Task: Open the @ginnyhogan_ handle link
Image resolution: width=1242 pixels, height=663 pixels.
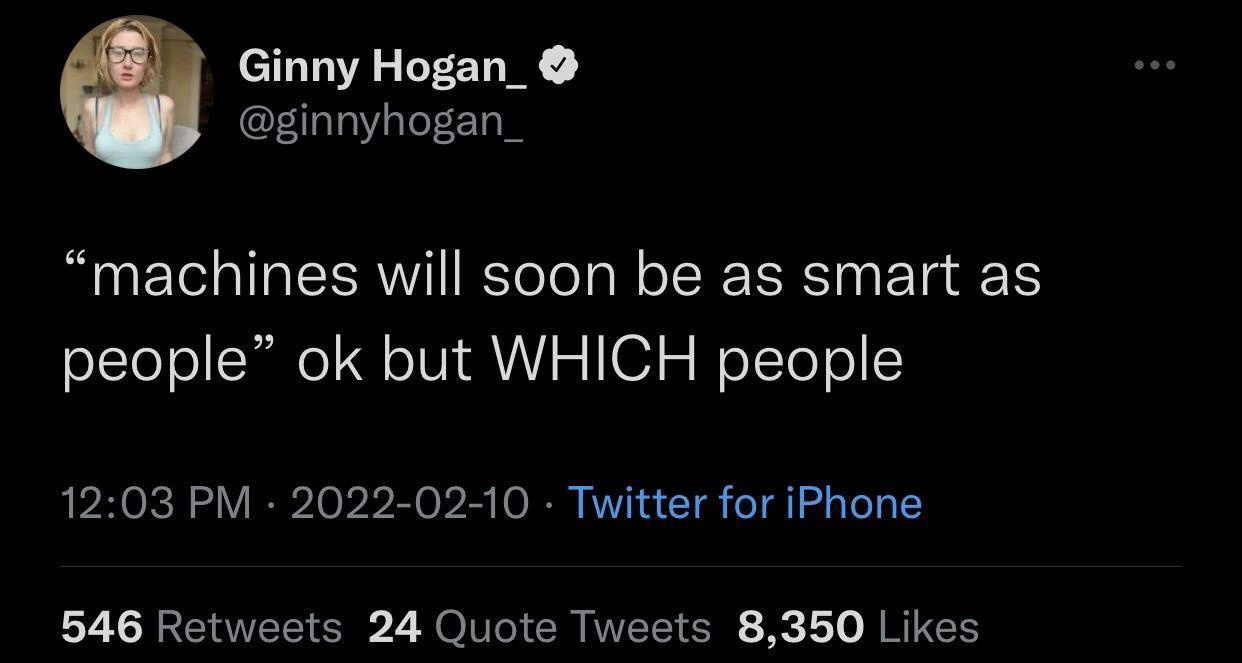Action: (x=380, y=121)
